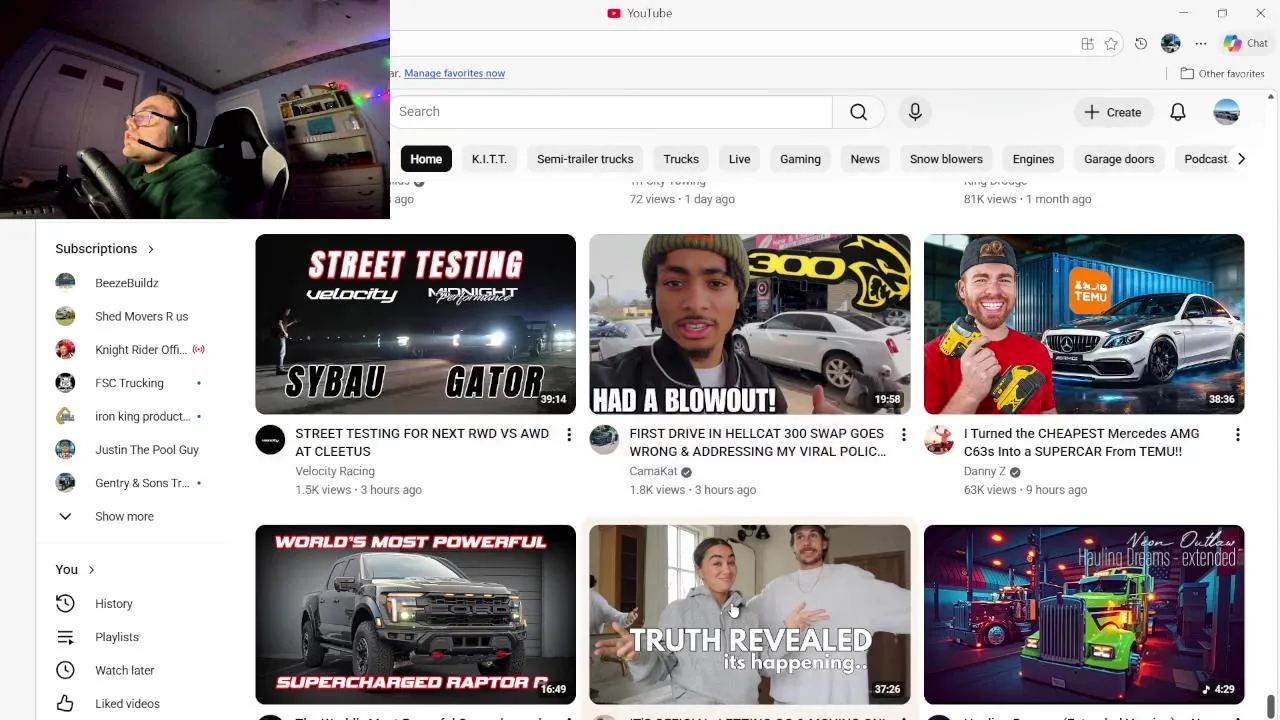1280x720 pixels.
Task: Select the Snow blowers chip
Action: coord(946,159)
